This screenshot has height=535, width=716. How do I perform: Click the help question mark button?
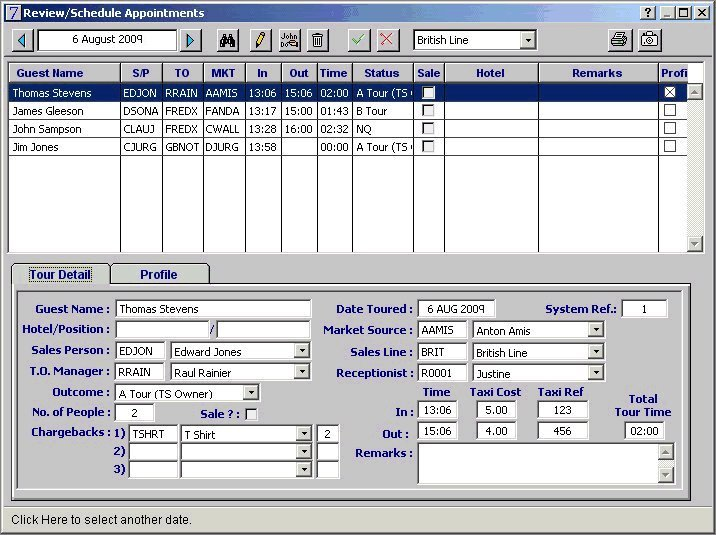[648, 13]
